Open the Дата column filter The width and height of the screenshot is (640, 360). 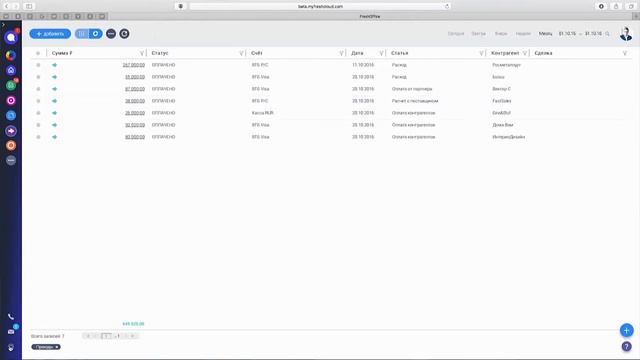click(x=382, y=53)
